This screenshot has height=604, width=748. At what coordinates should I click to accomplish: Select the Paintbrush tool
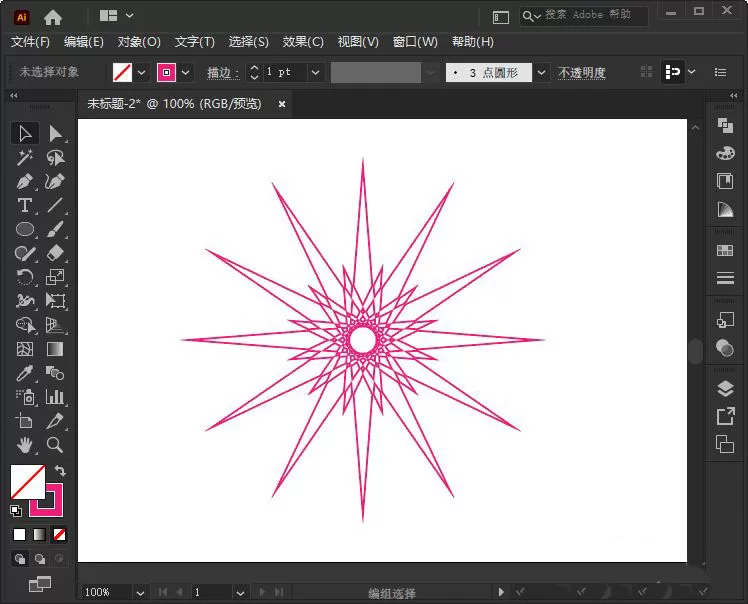tap(55, 229)
